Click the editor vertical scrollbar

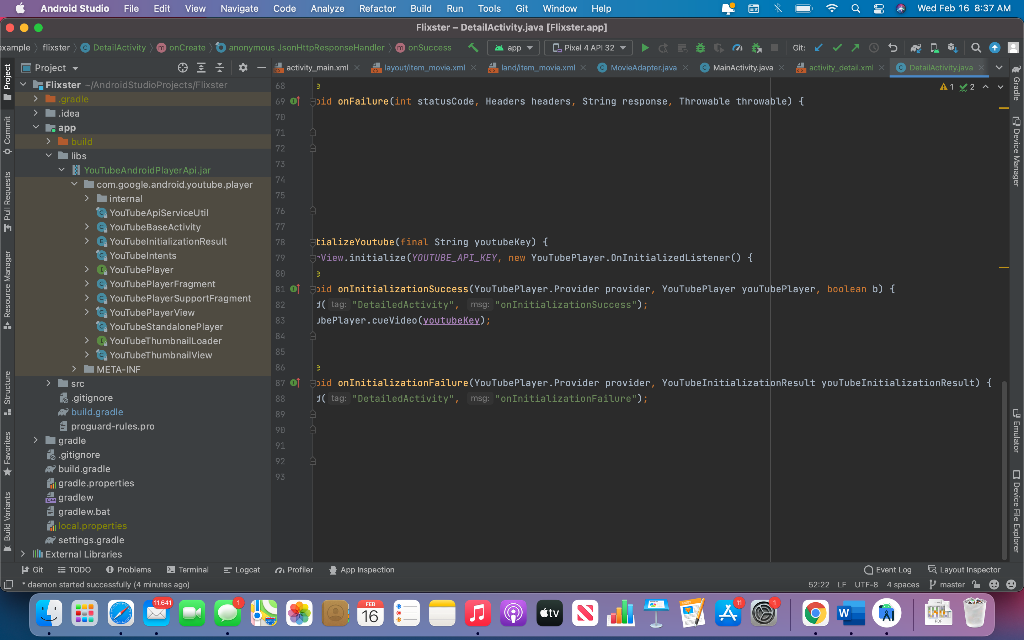1004,468
